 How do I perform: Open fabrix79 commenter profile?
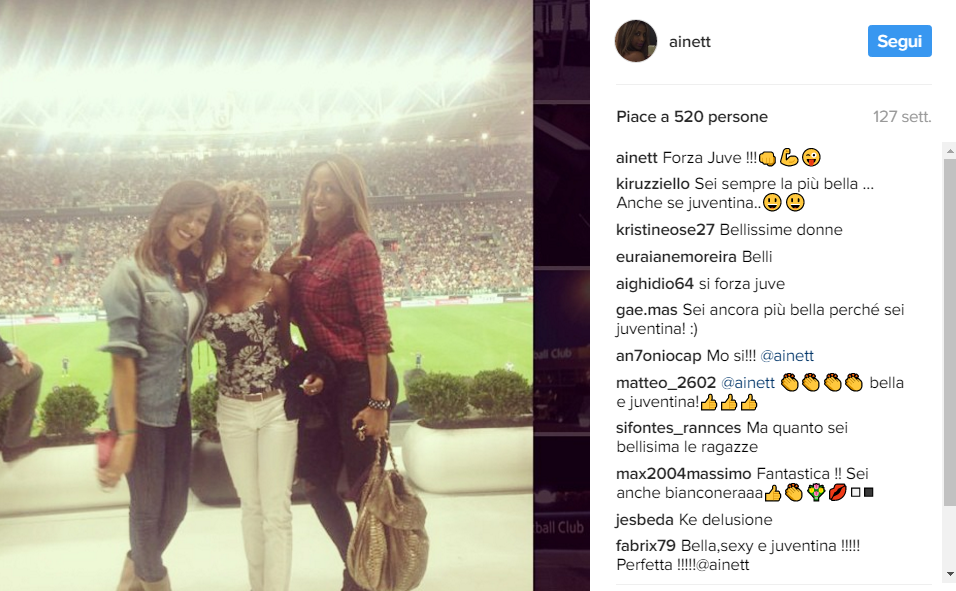(646, 546)
